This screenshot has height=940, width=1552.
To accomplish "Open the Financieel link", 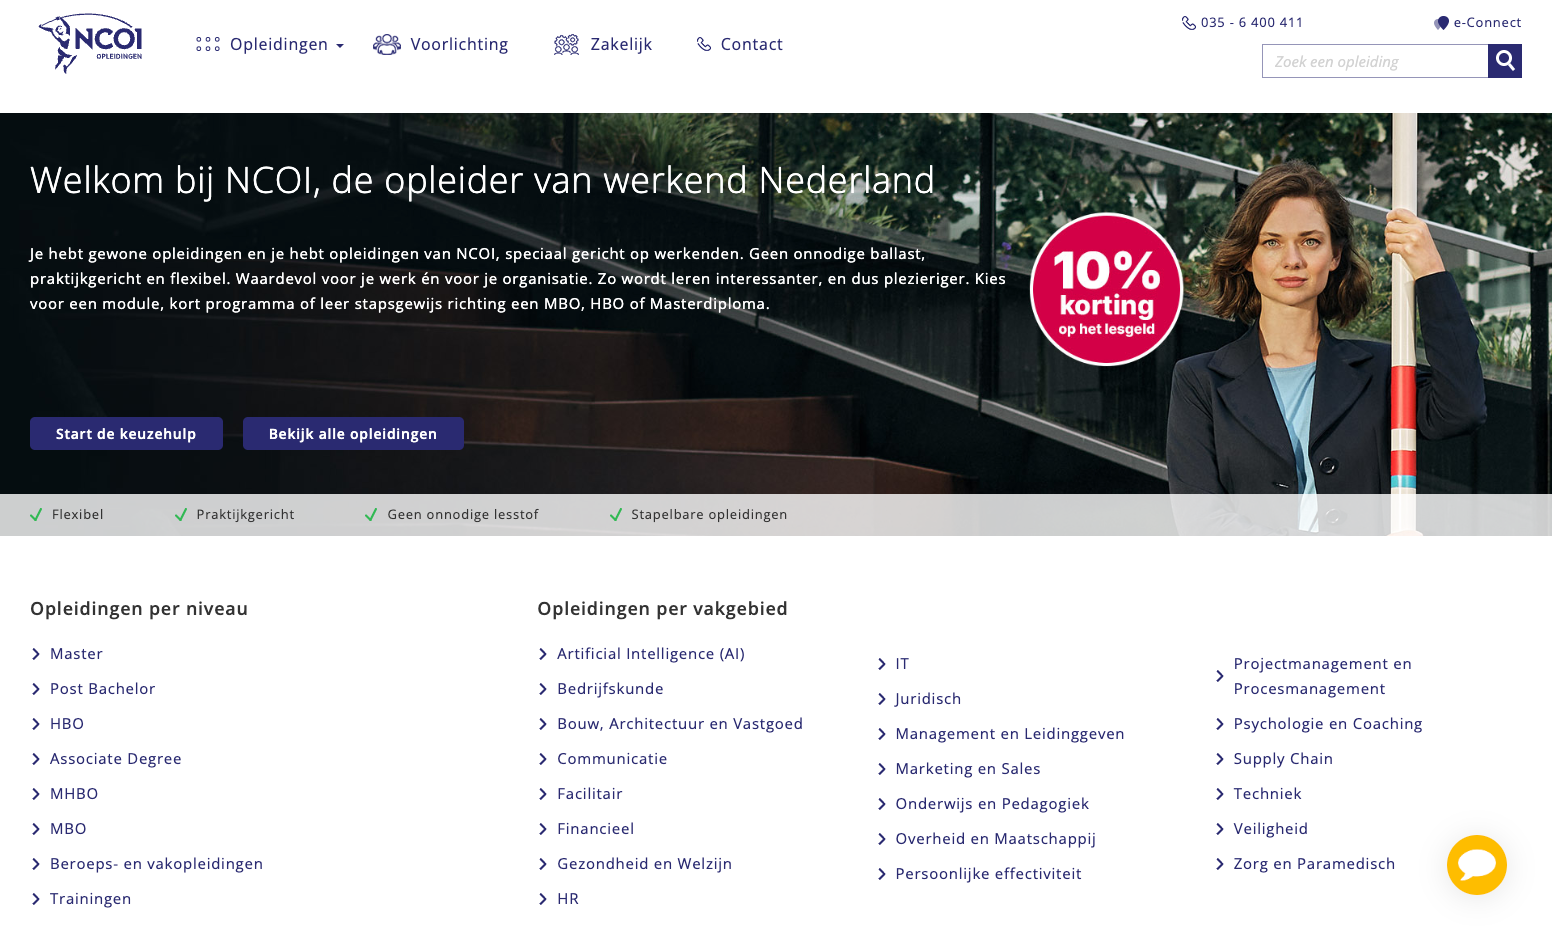I will pyautogui.click(x=596, y=829).
